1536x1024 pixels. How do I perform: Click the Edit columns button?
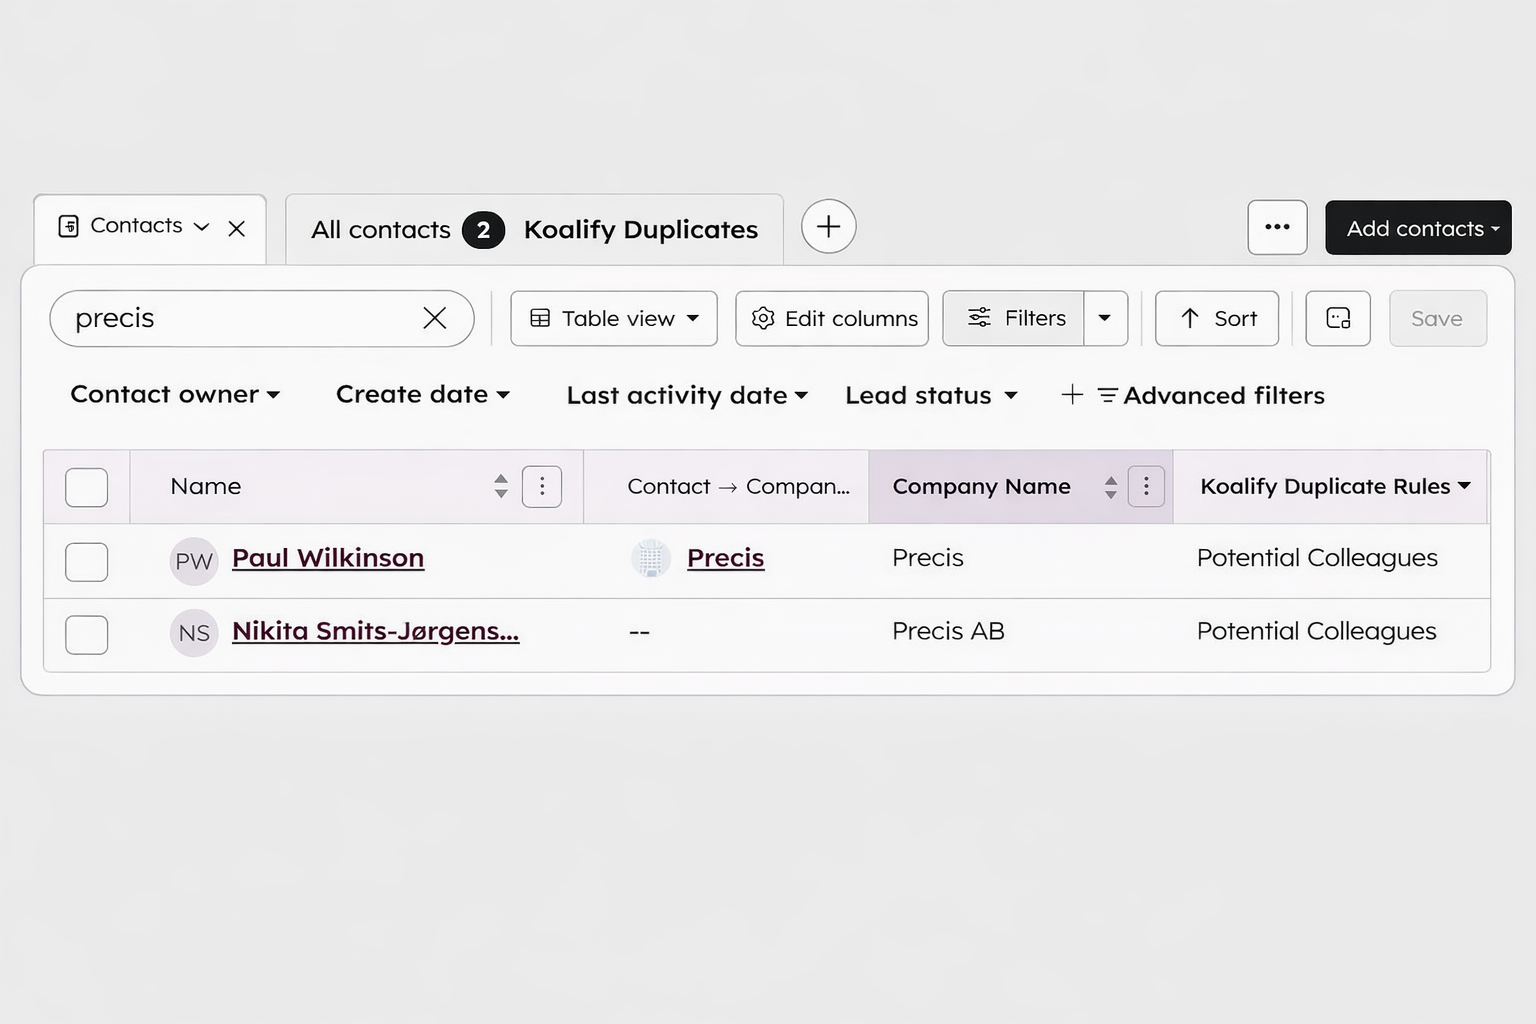832,318
